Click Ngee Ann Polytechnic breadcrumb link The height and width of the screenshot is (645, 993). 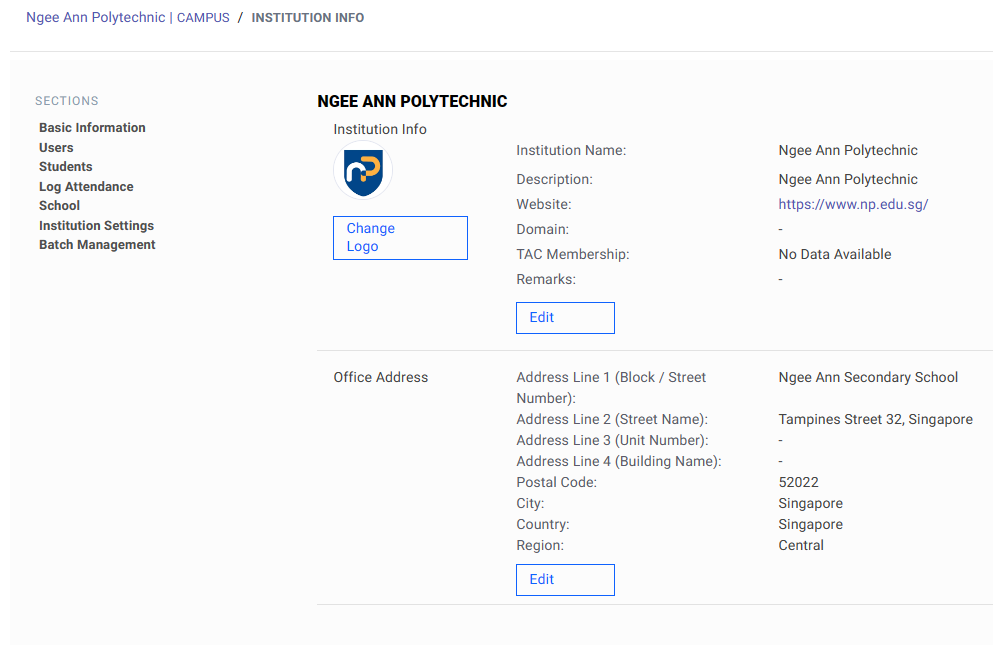[95, 18]
